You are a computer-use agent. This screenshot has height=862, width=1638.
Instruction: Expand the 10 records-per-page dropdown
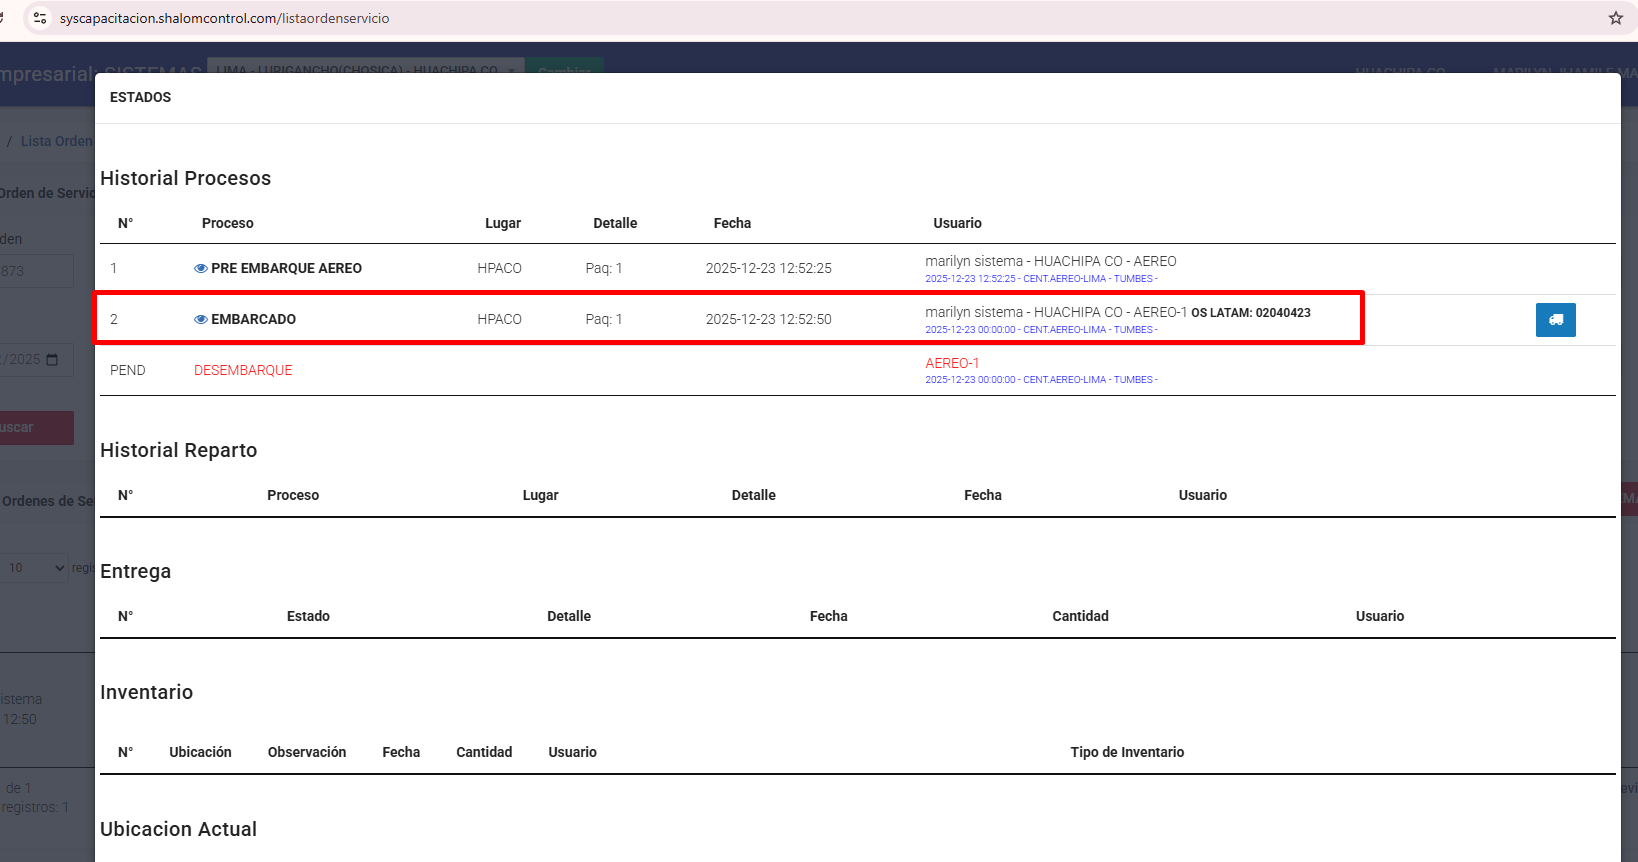point(35,568)
